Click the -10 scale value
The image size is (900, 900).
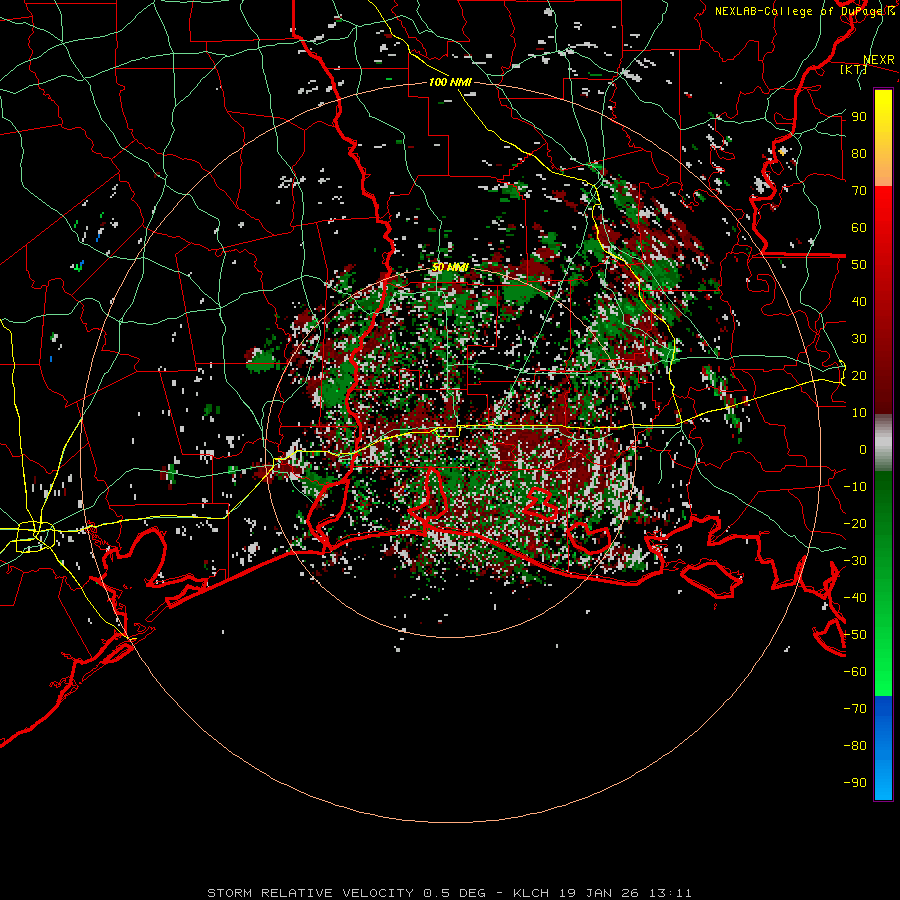click(x=855, y=487)
